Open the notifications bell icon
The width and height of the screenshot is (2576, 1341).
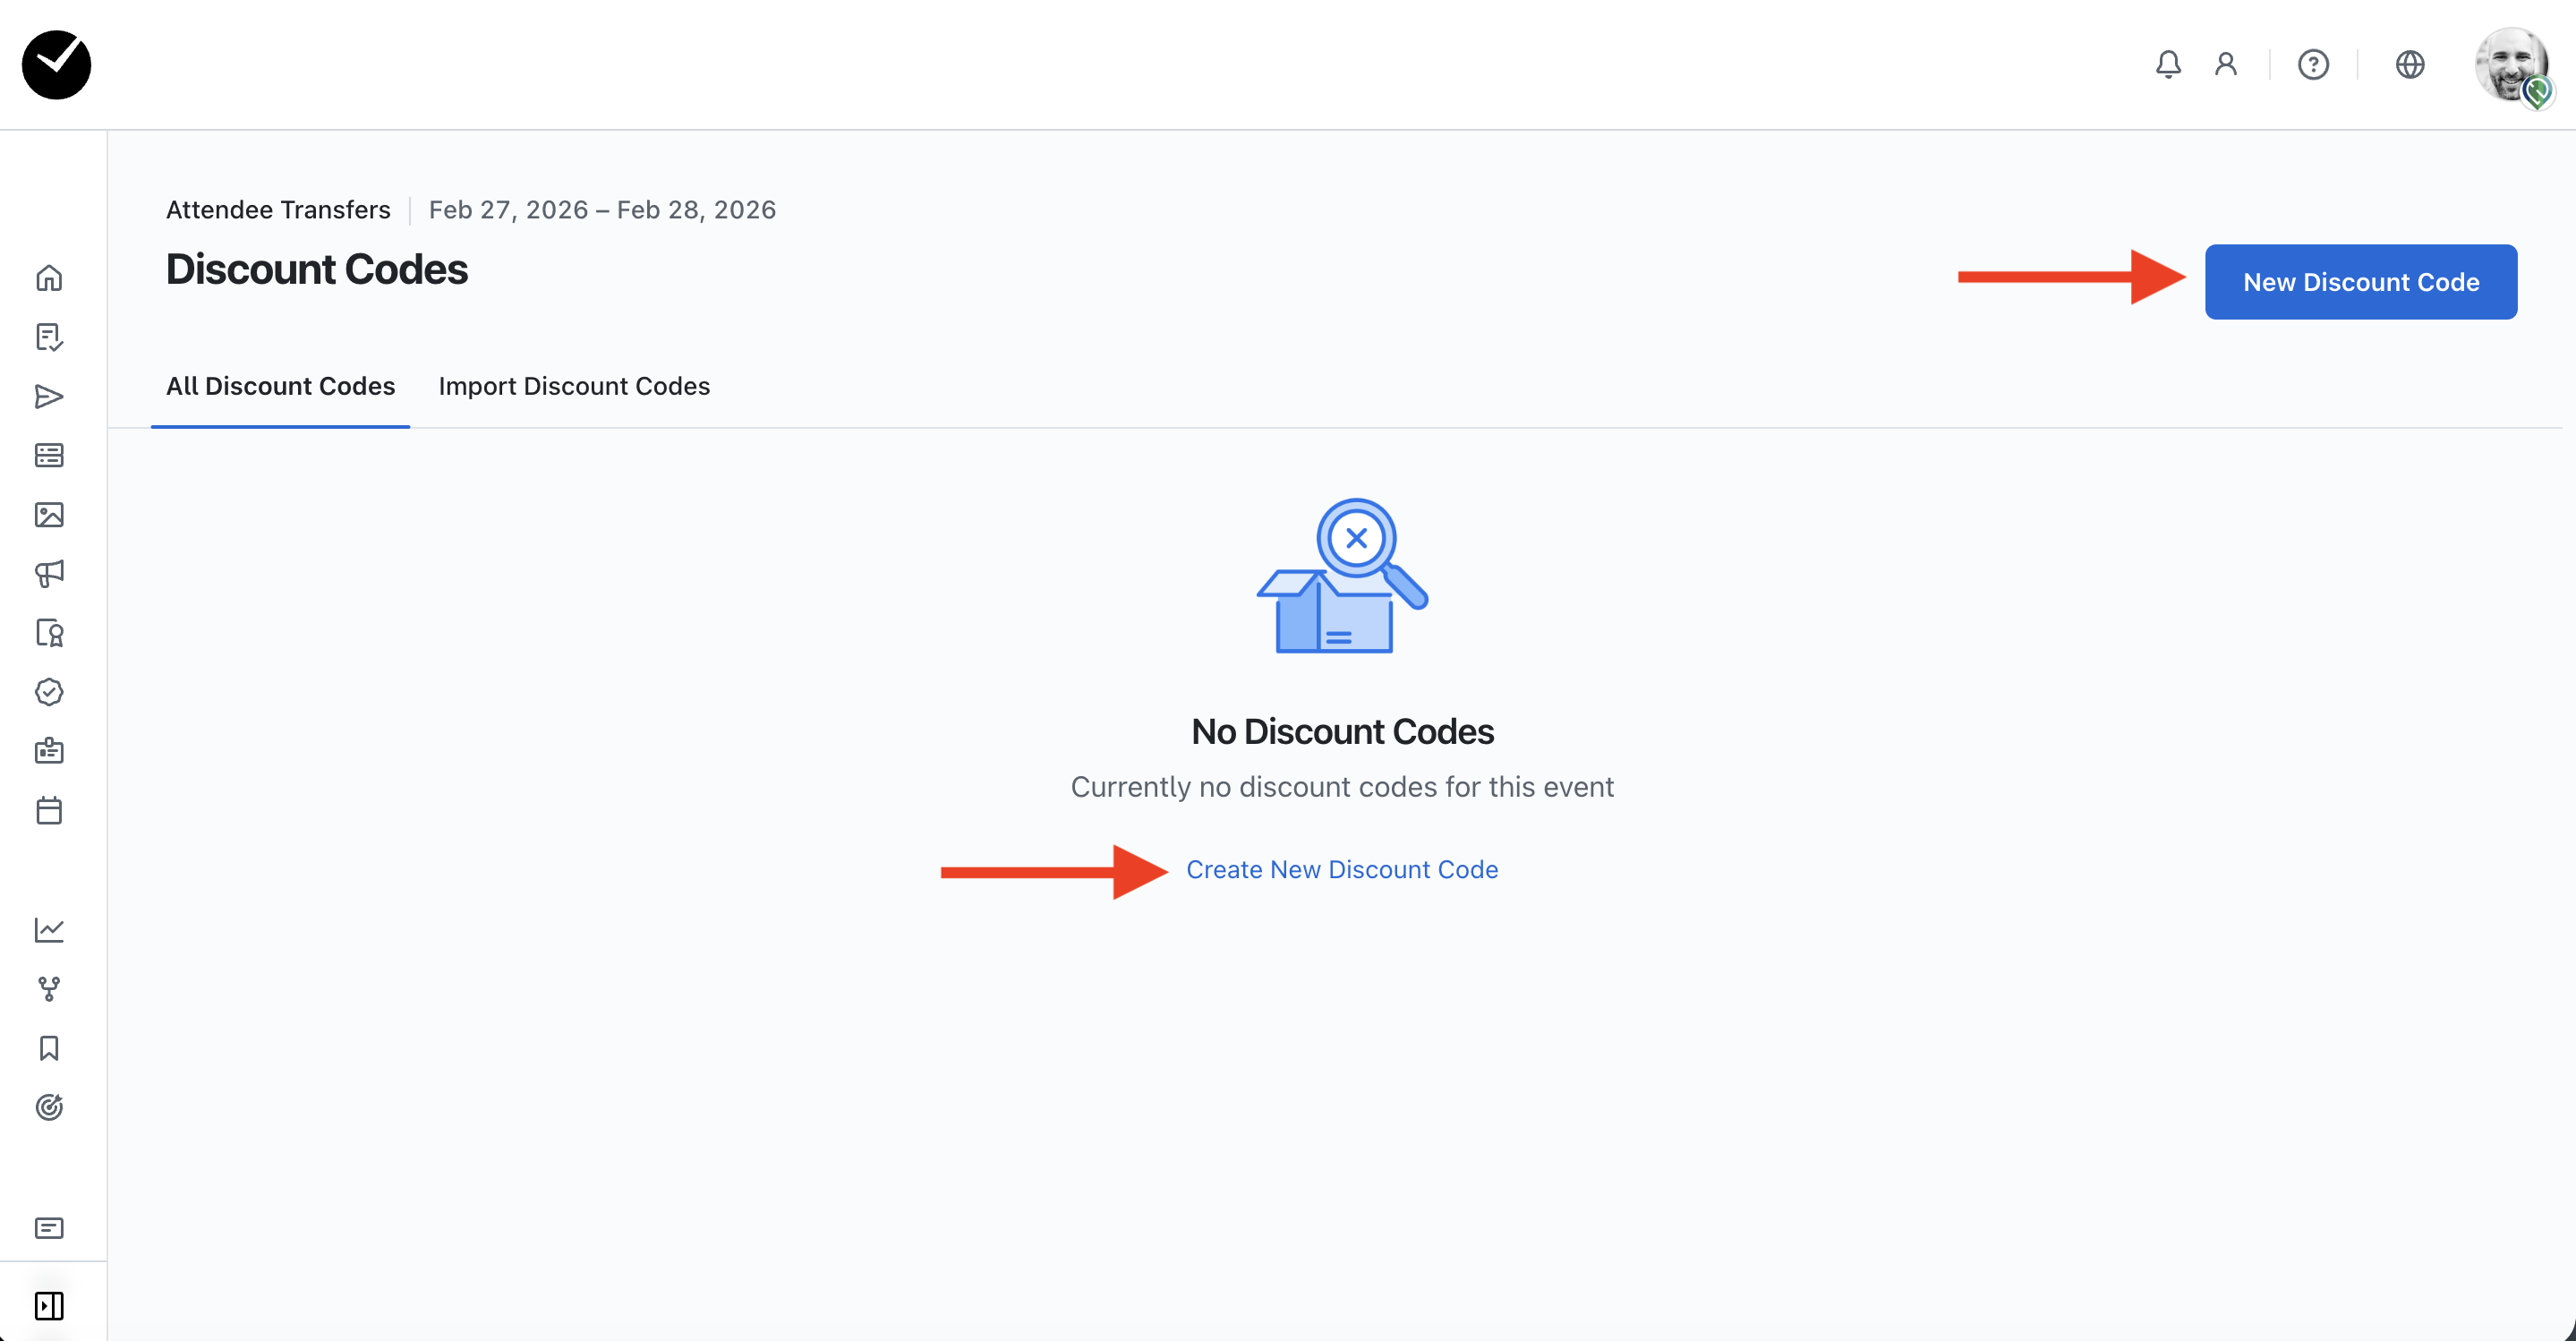tap(2167, 65)
